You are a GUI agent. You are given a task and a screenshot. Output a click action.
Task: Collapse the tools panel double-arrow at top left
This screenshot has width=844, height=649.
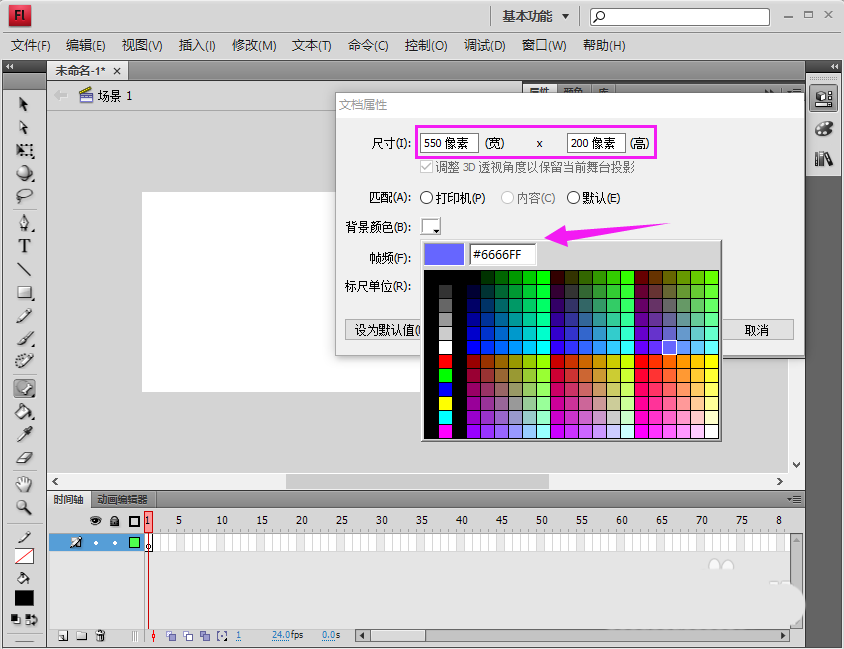click(x=10, y=66)
